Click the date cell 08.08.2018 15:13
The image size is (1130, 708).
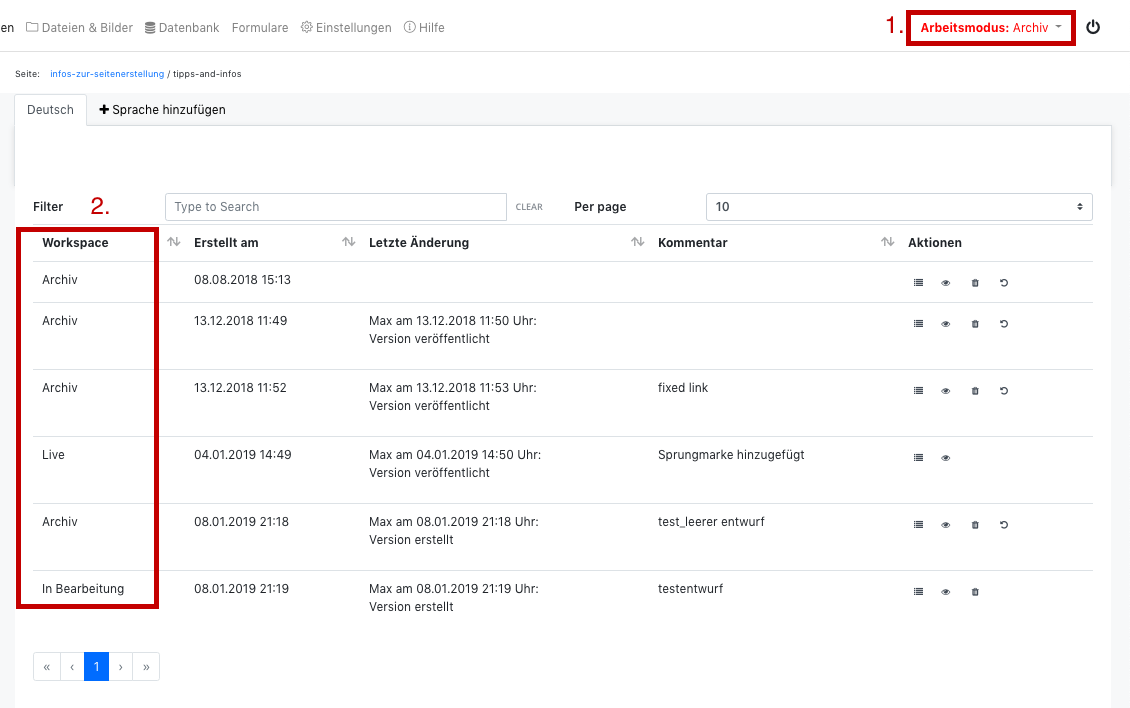pyautogui.click(x=242, y=280)
